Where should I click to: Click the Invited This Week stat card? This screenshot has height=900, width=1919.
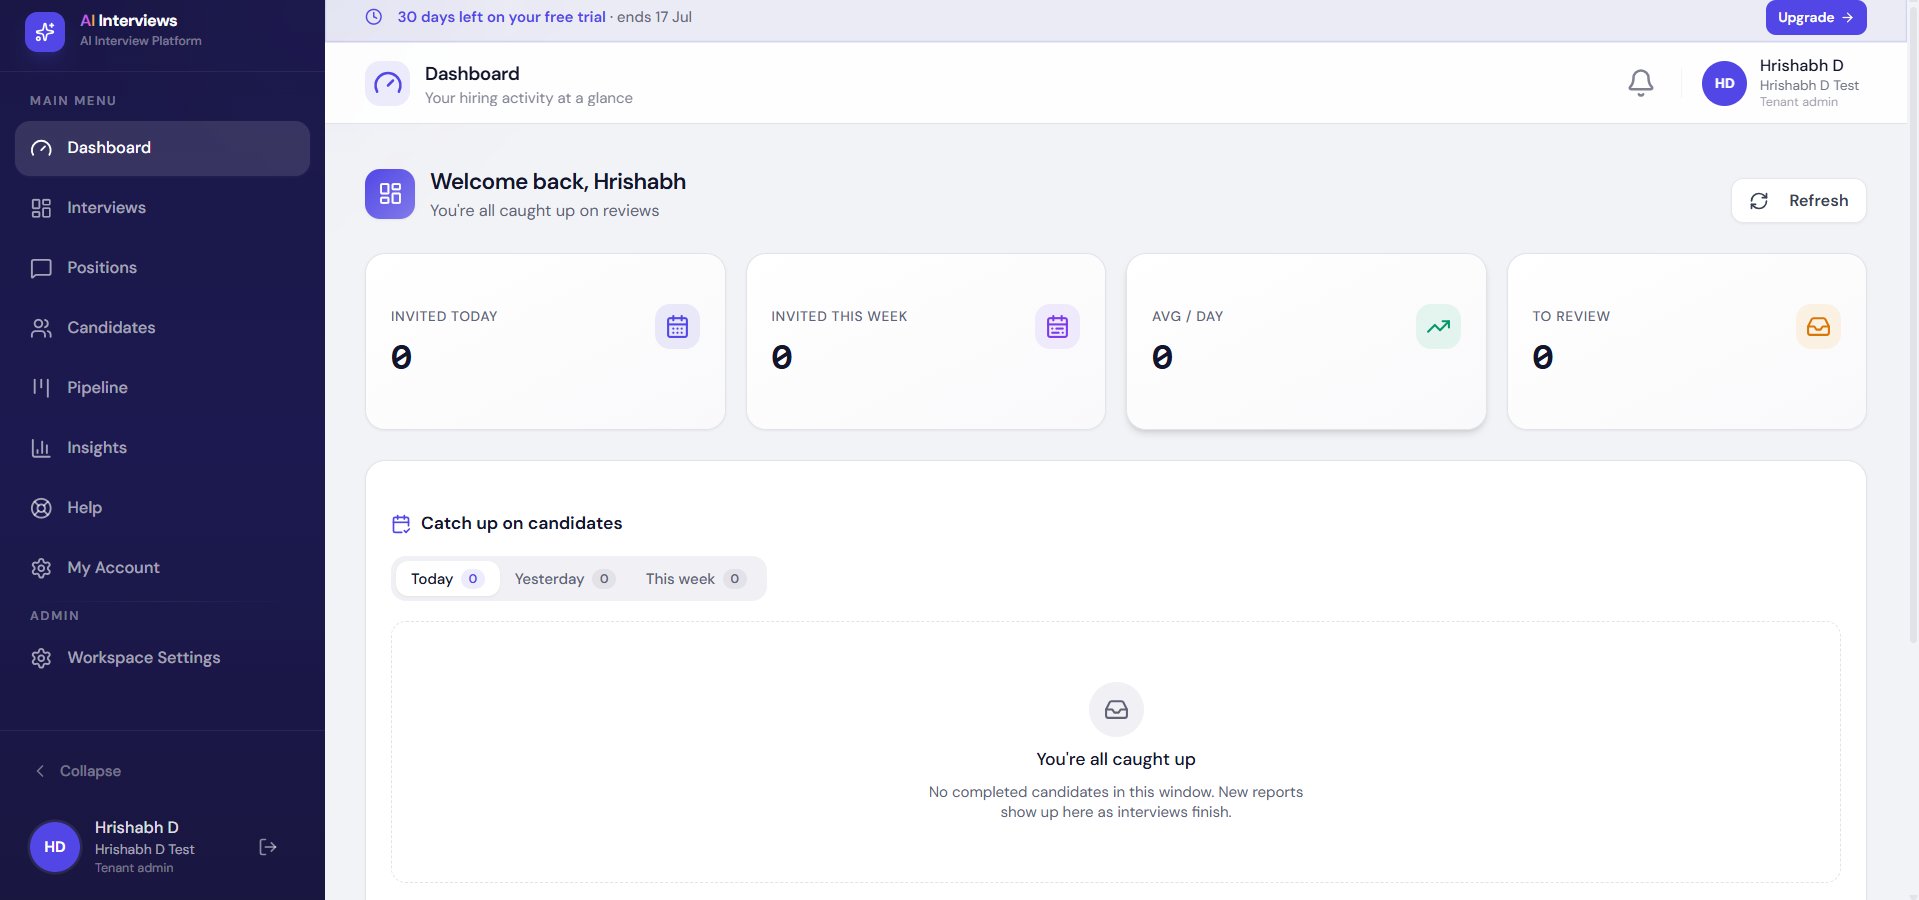tap(926, 342)
